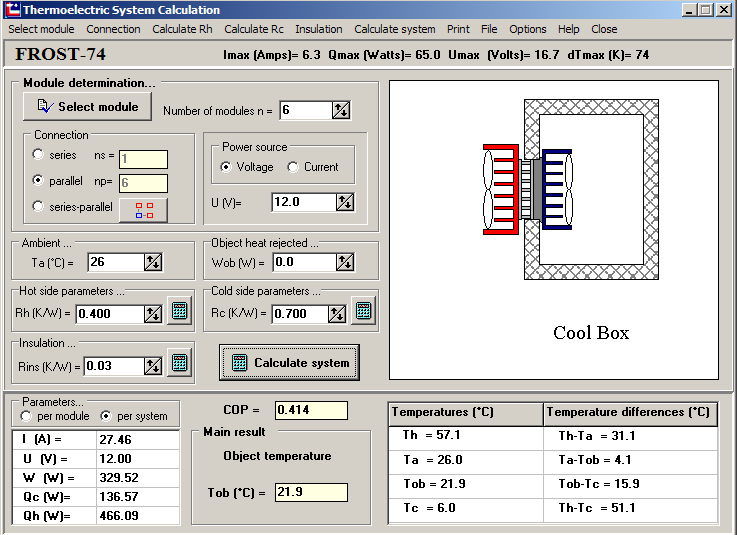Screen dimensions: 737x535
Task: Click the Rh (K/W) input field
Action: coord(108,314)
